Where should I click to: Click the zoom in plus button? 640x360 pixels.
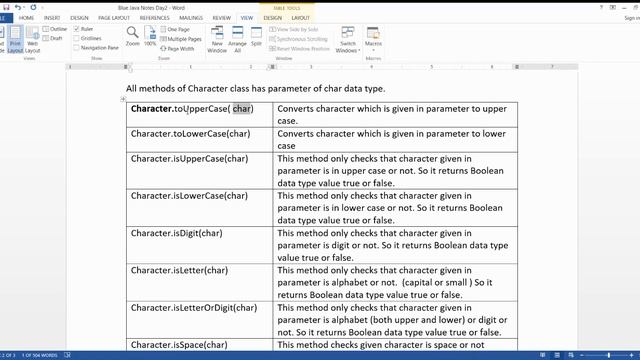[x=631, y=355]
